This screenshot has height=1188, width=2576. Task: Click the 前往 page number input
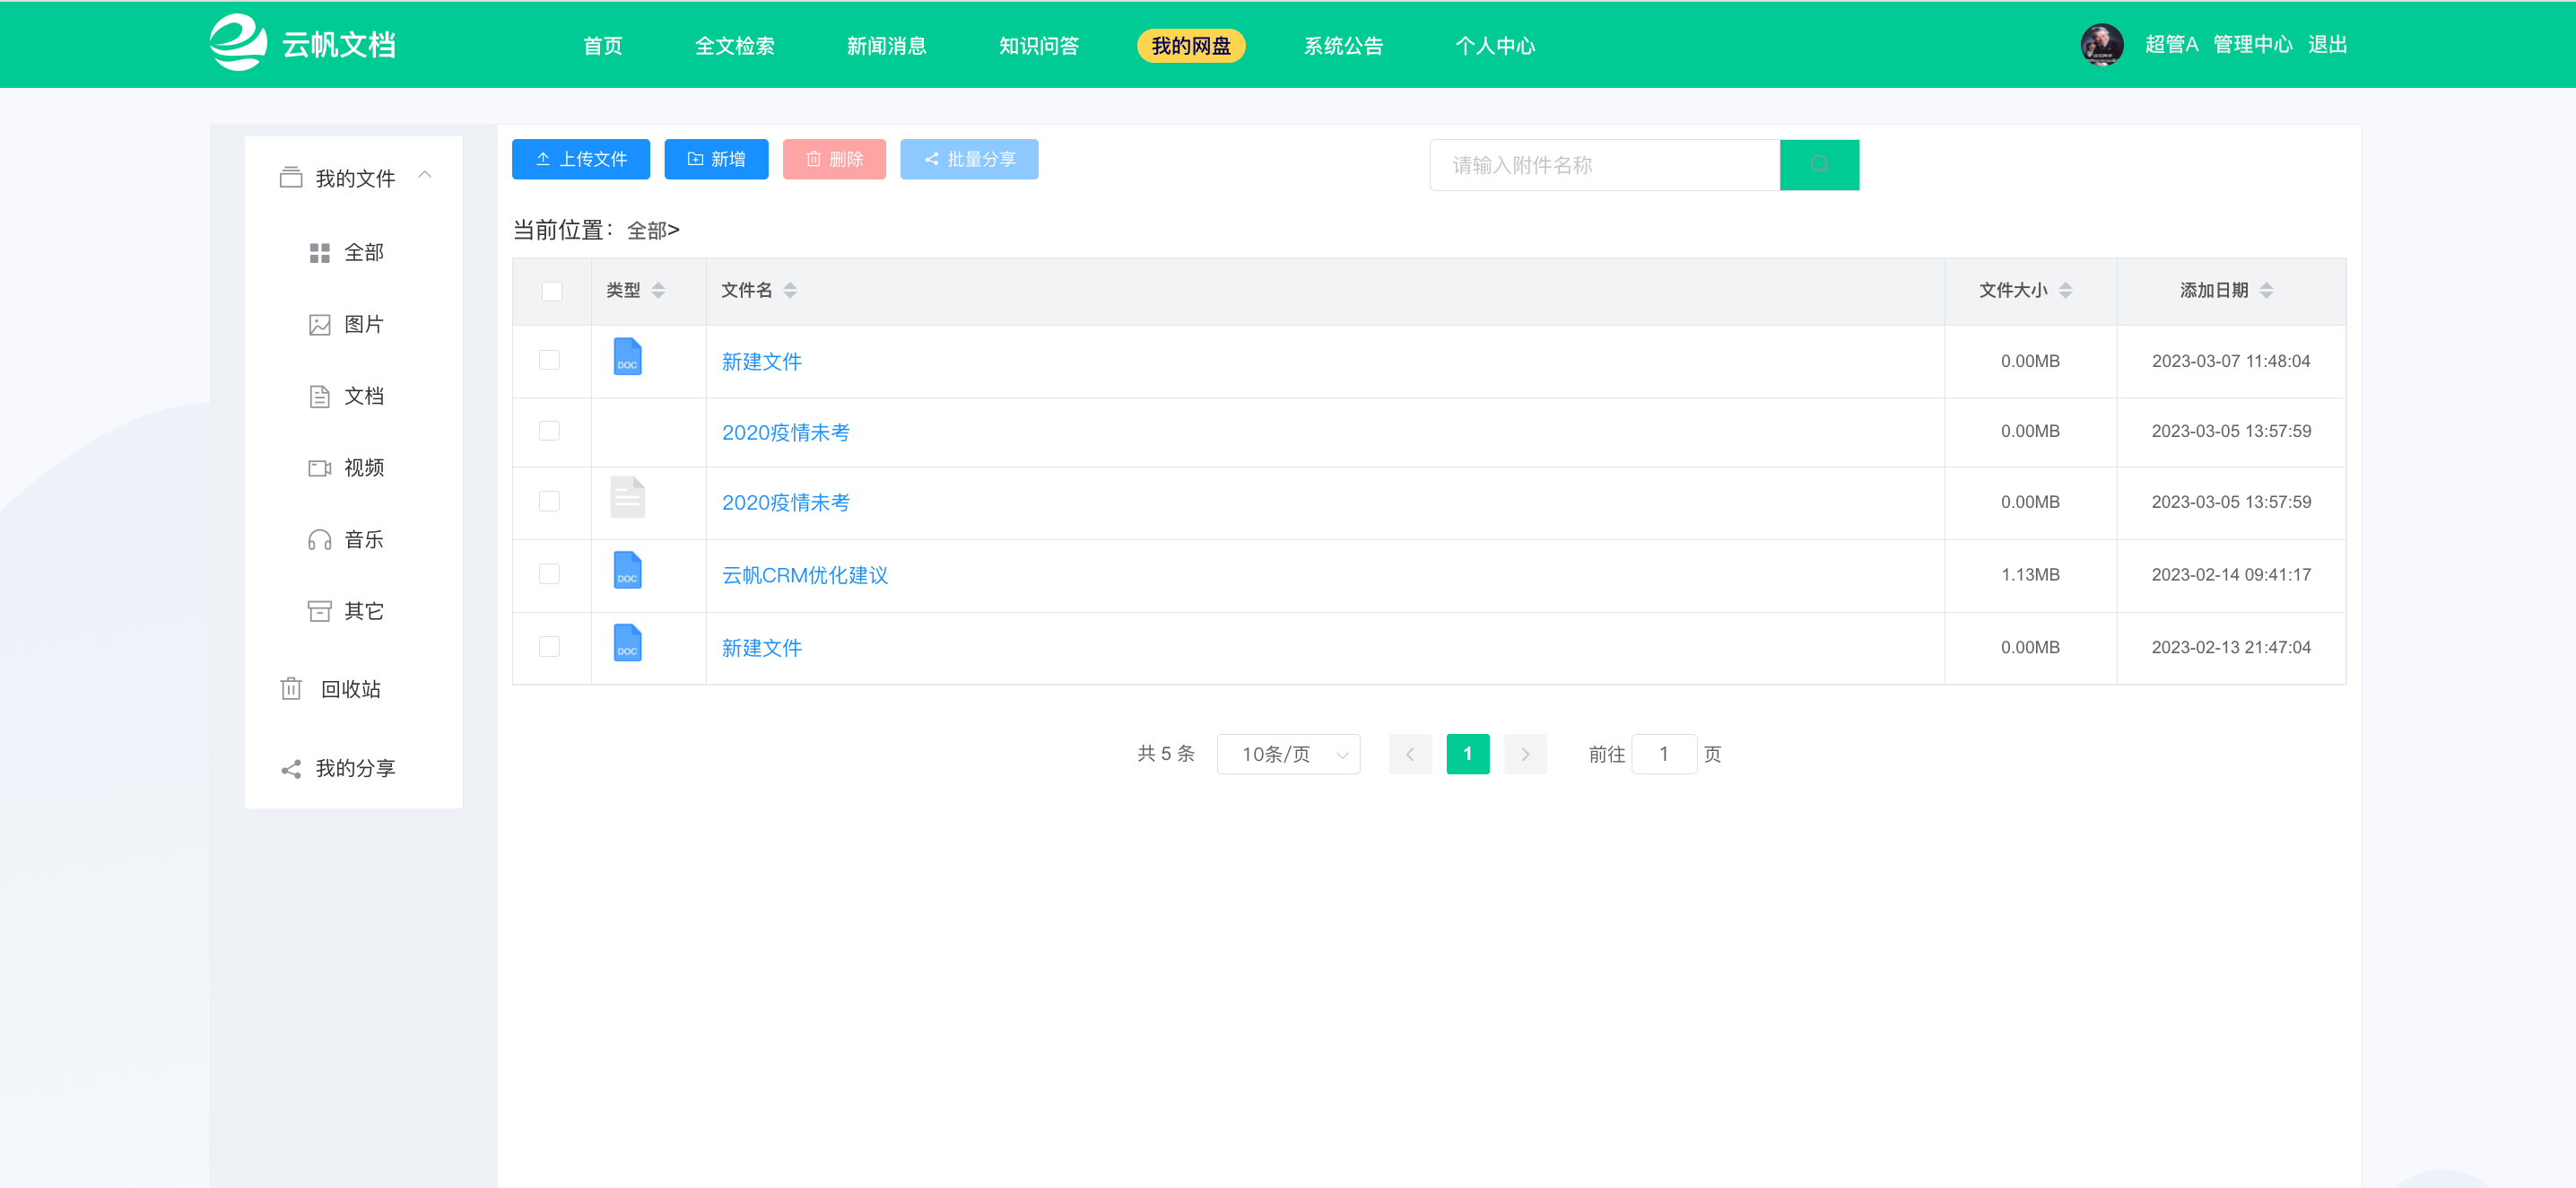[x=1664, y=754]
